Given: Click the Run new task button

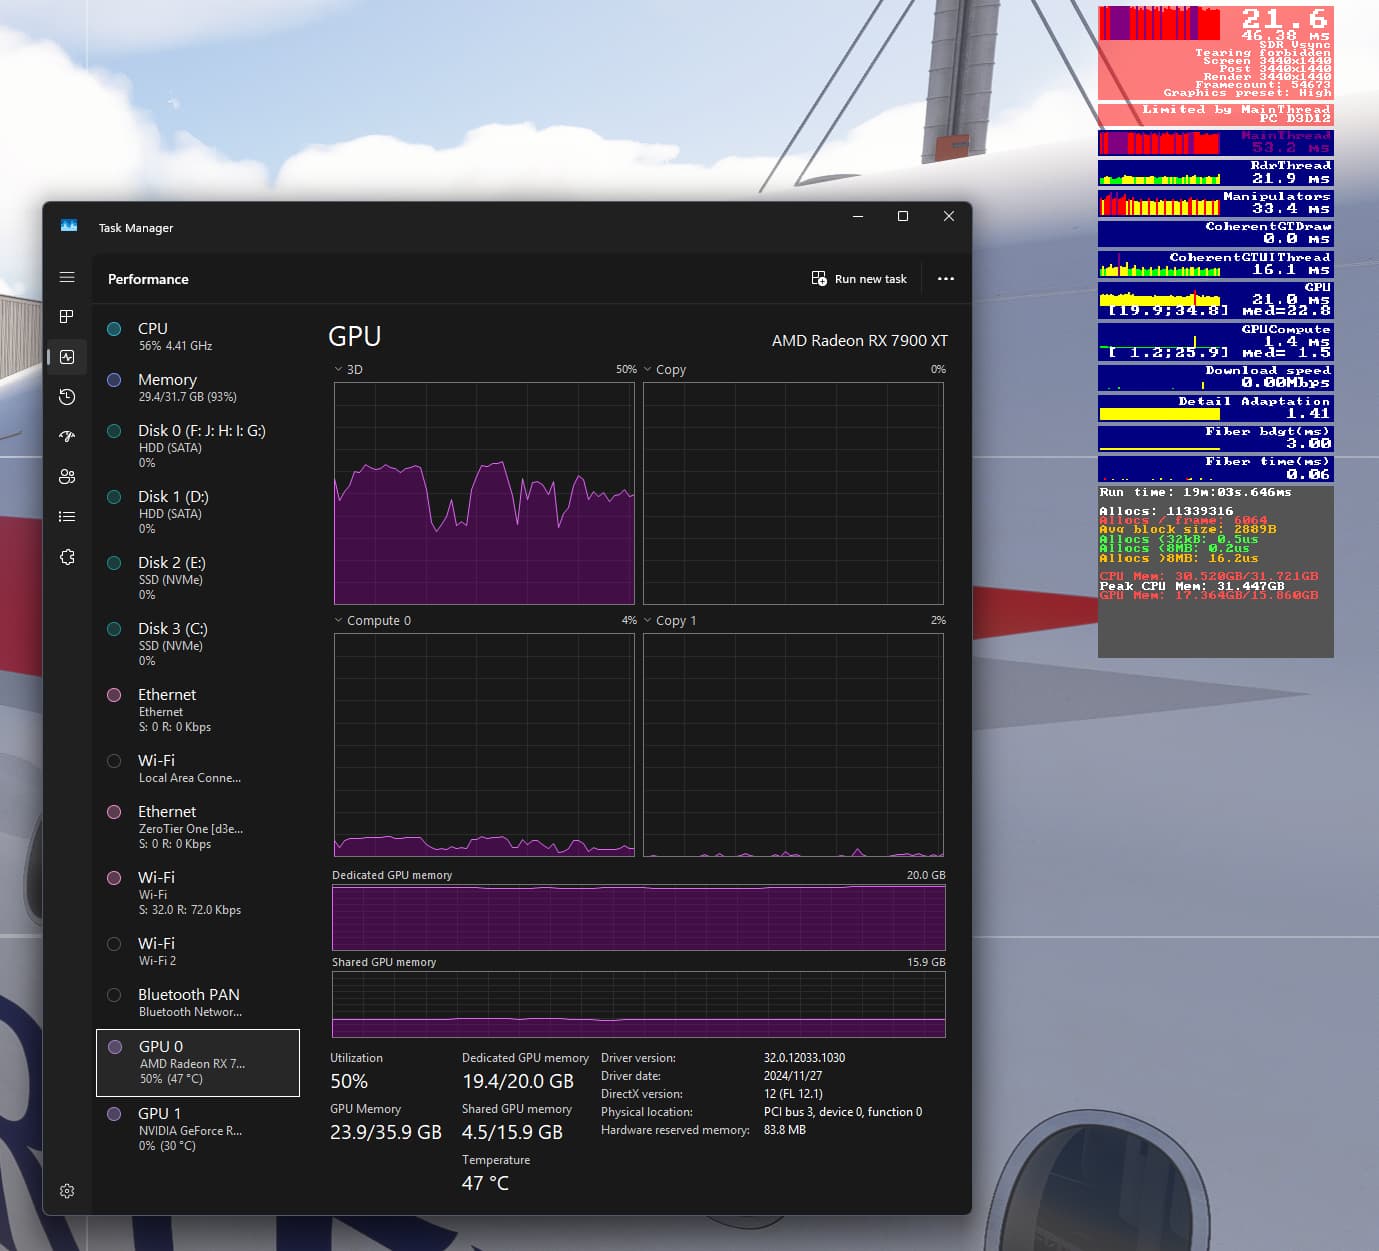Looking at the screenshot, I should tap(859, 278).
